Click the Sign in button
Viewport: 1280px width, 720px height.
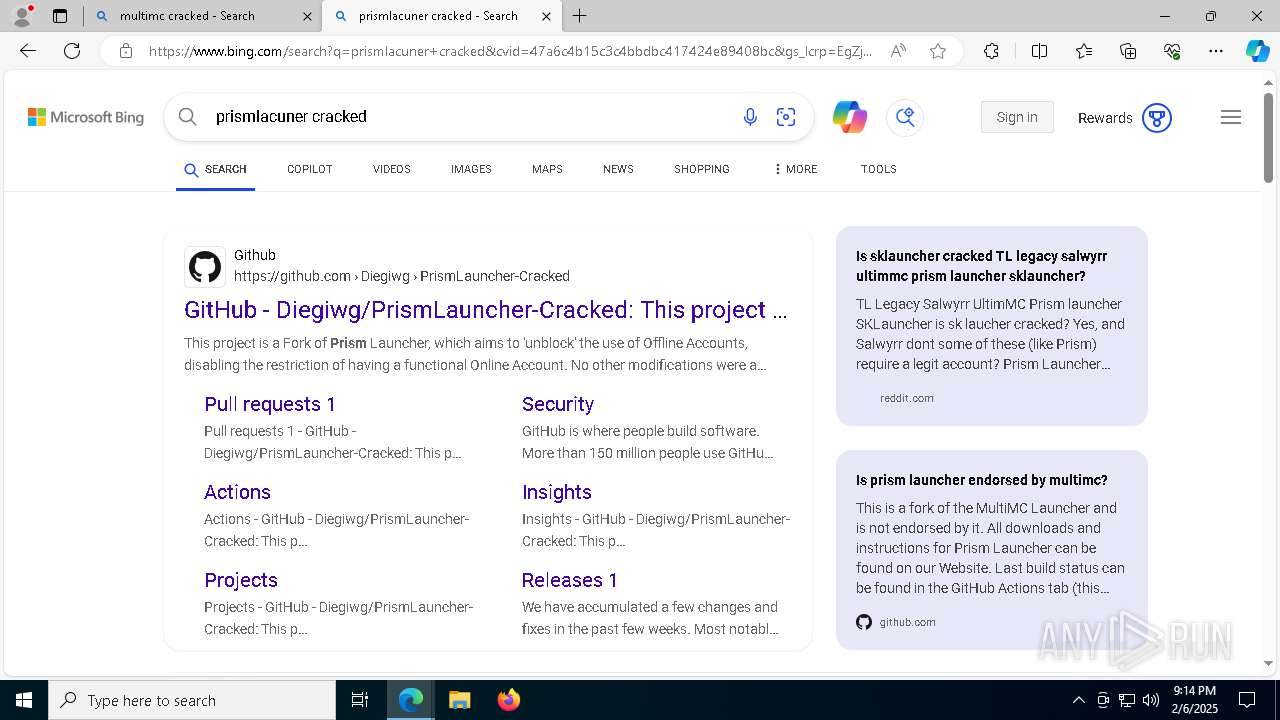pos(1017,117)
